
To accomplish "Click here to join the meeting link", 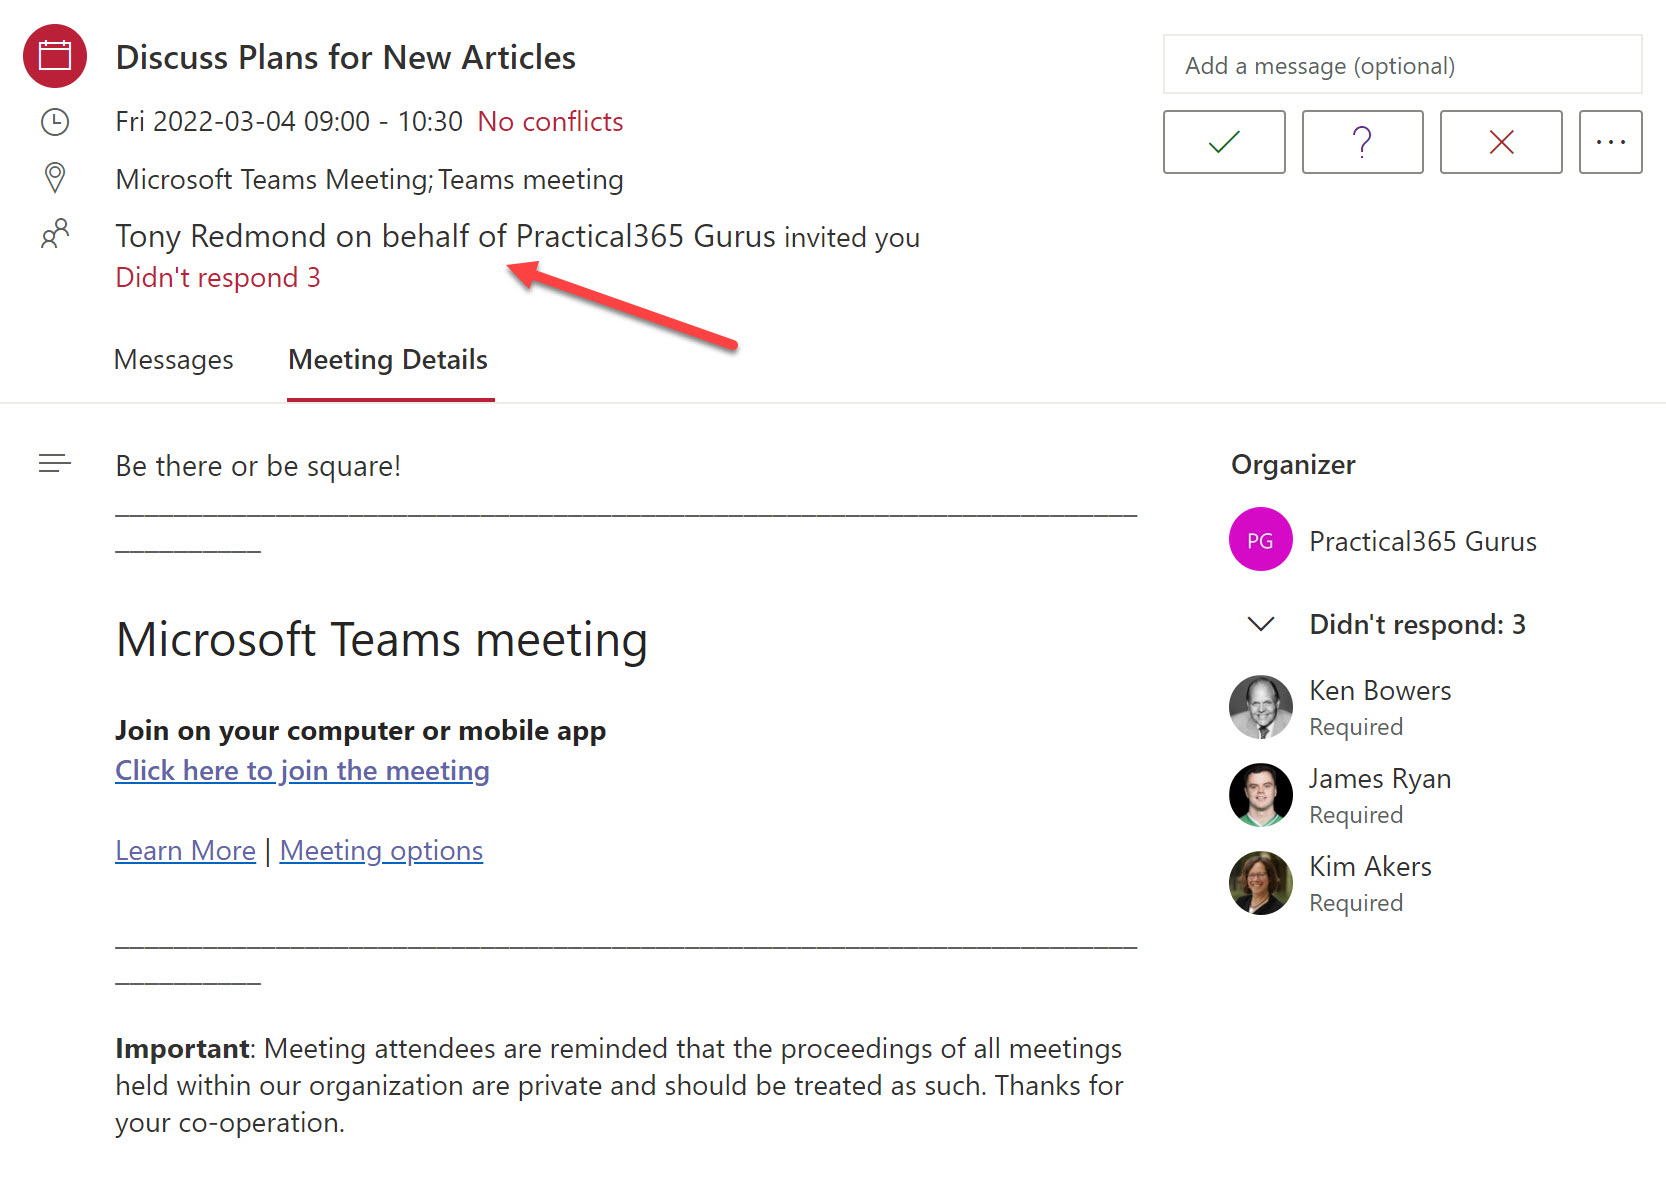I will point(302,771).
